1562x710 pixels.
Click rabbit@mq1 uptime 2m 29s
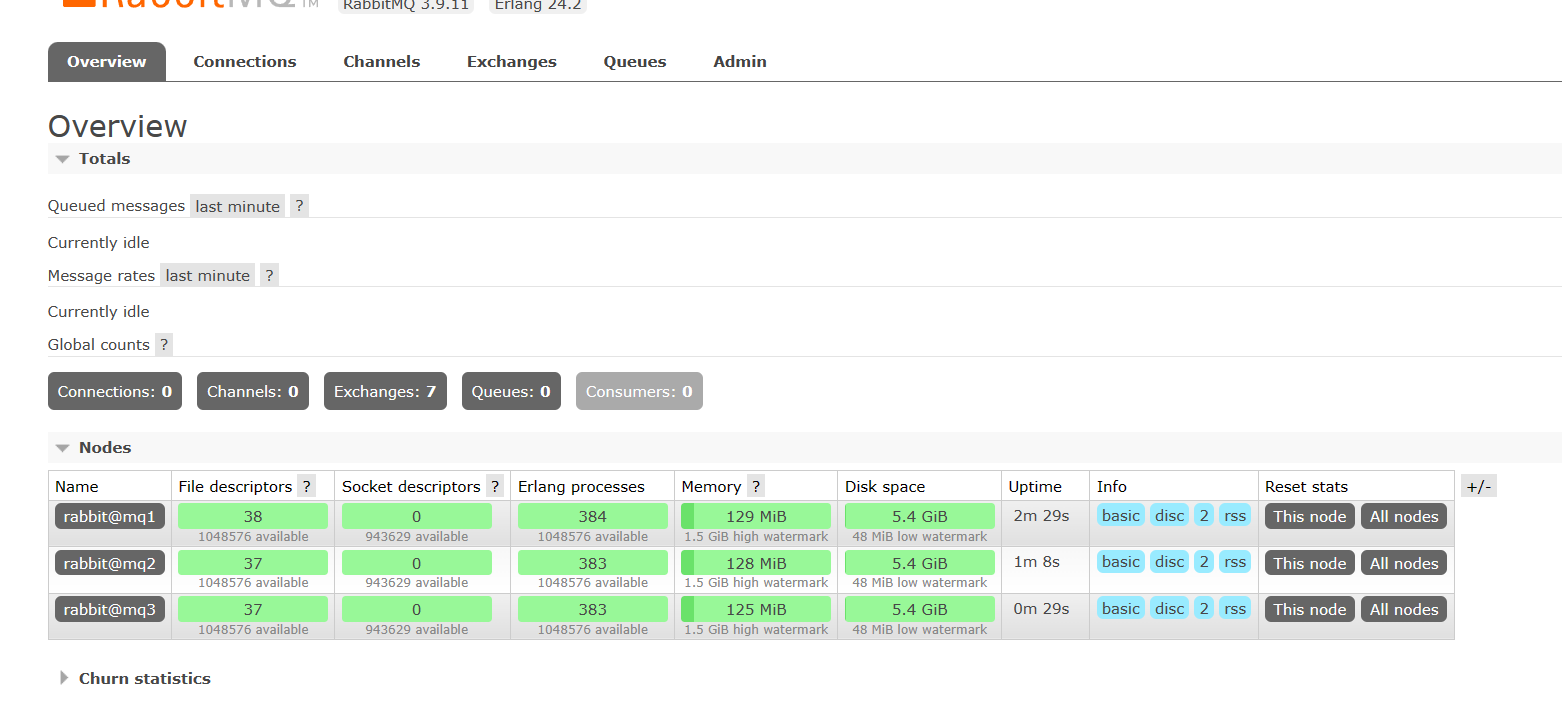coord(1041,515)
